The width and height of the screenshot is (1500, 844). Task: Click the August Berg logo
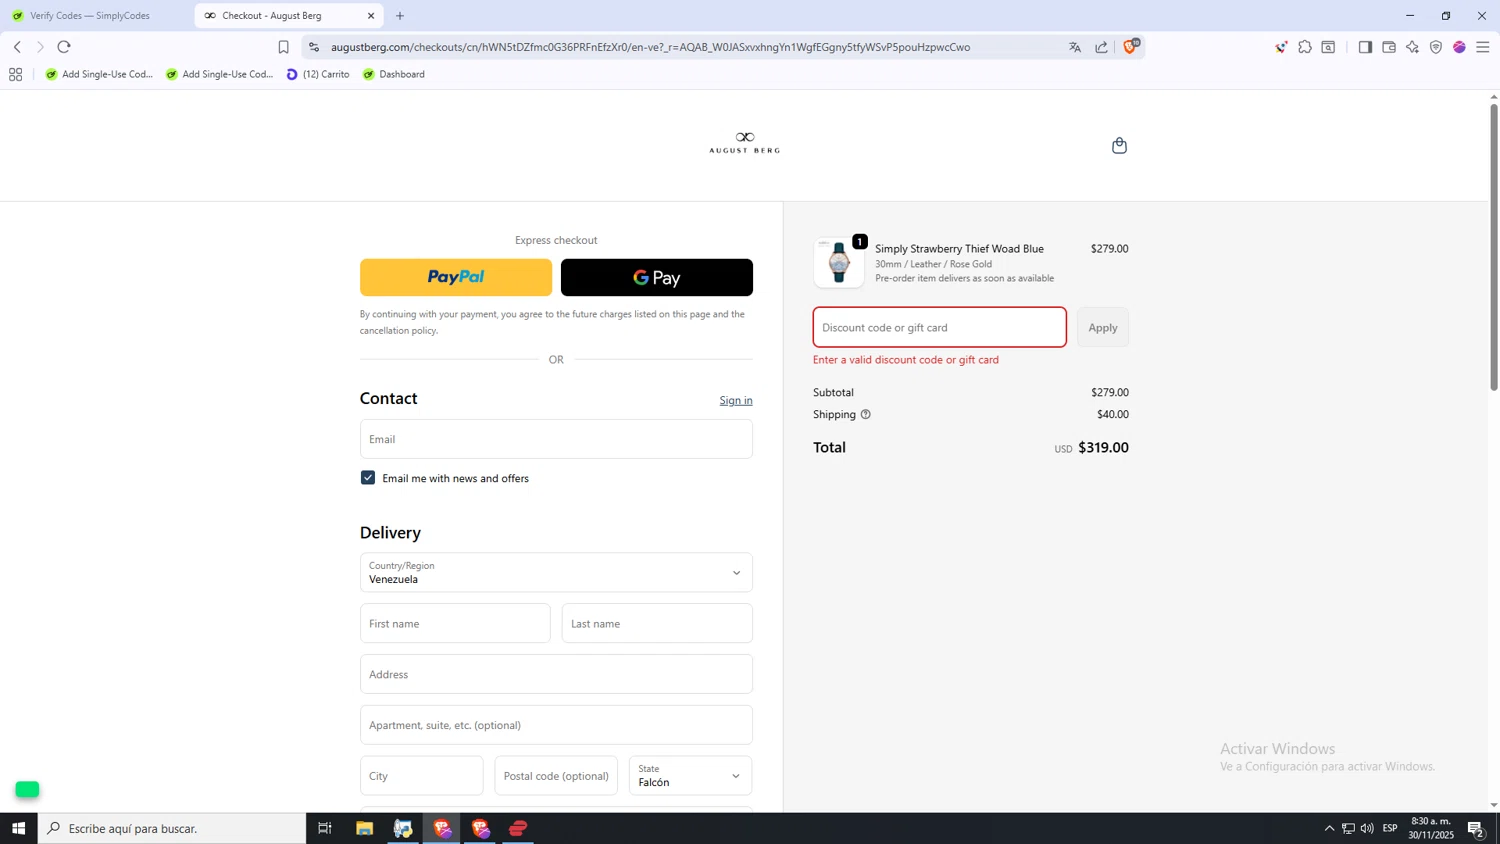click(x=744, y=143)
